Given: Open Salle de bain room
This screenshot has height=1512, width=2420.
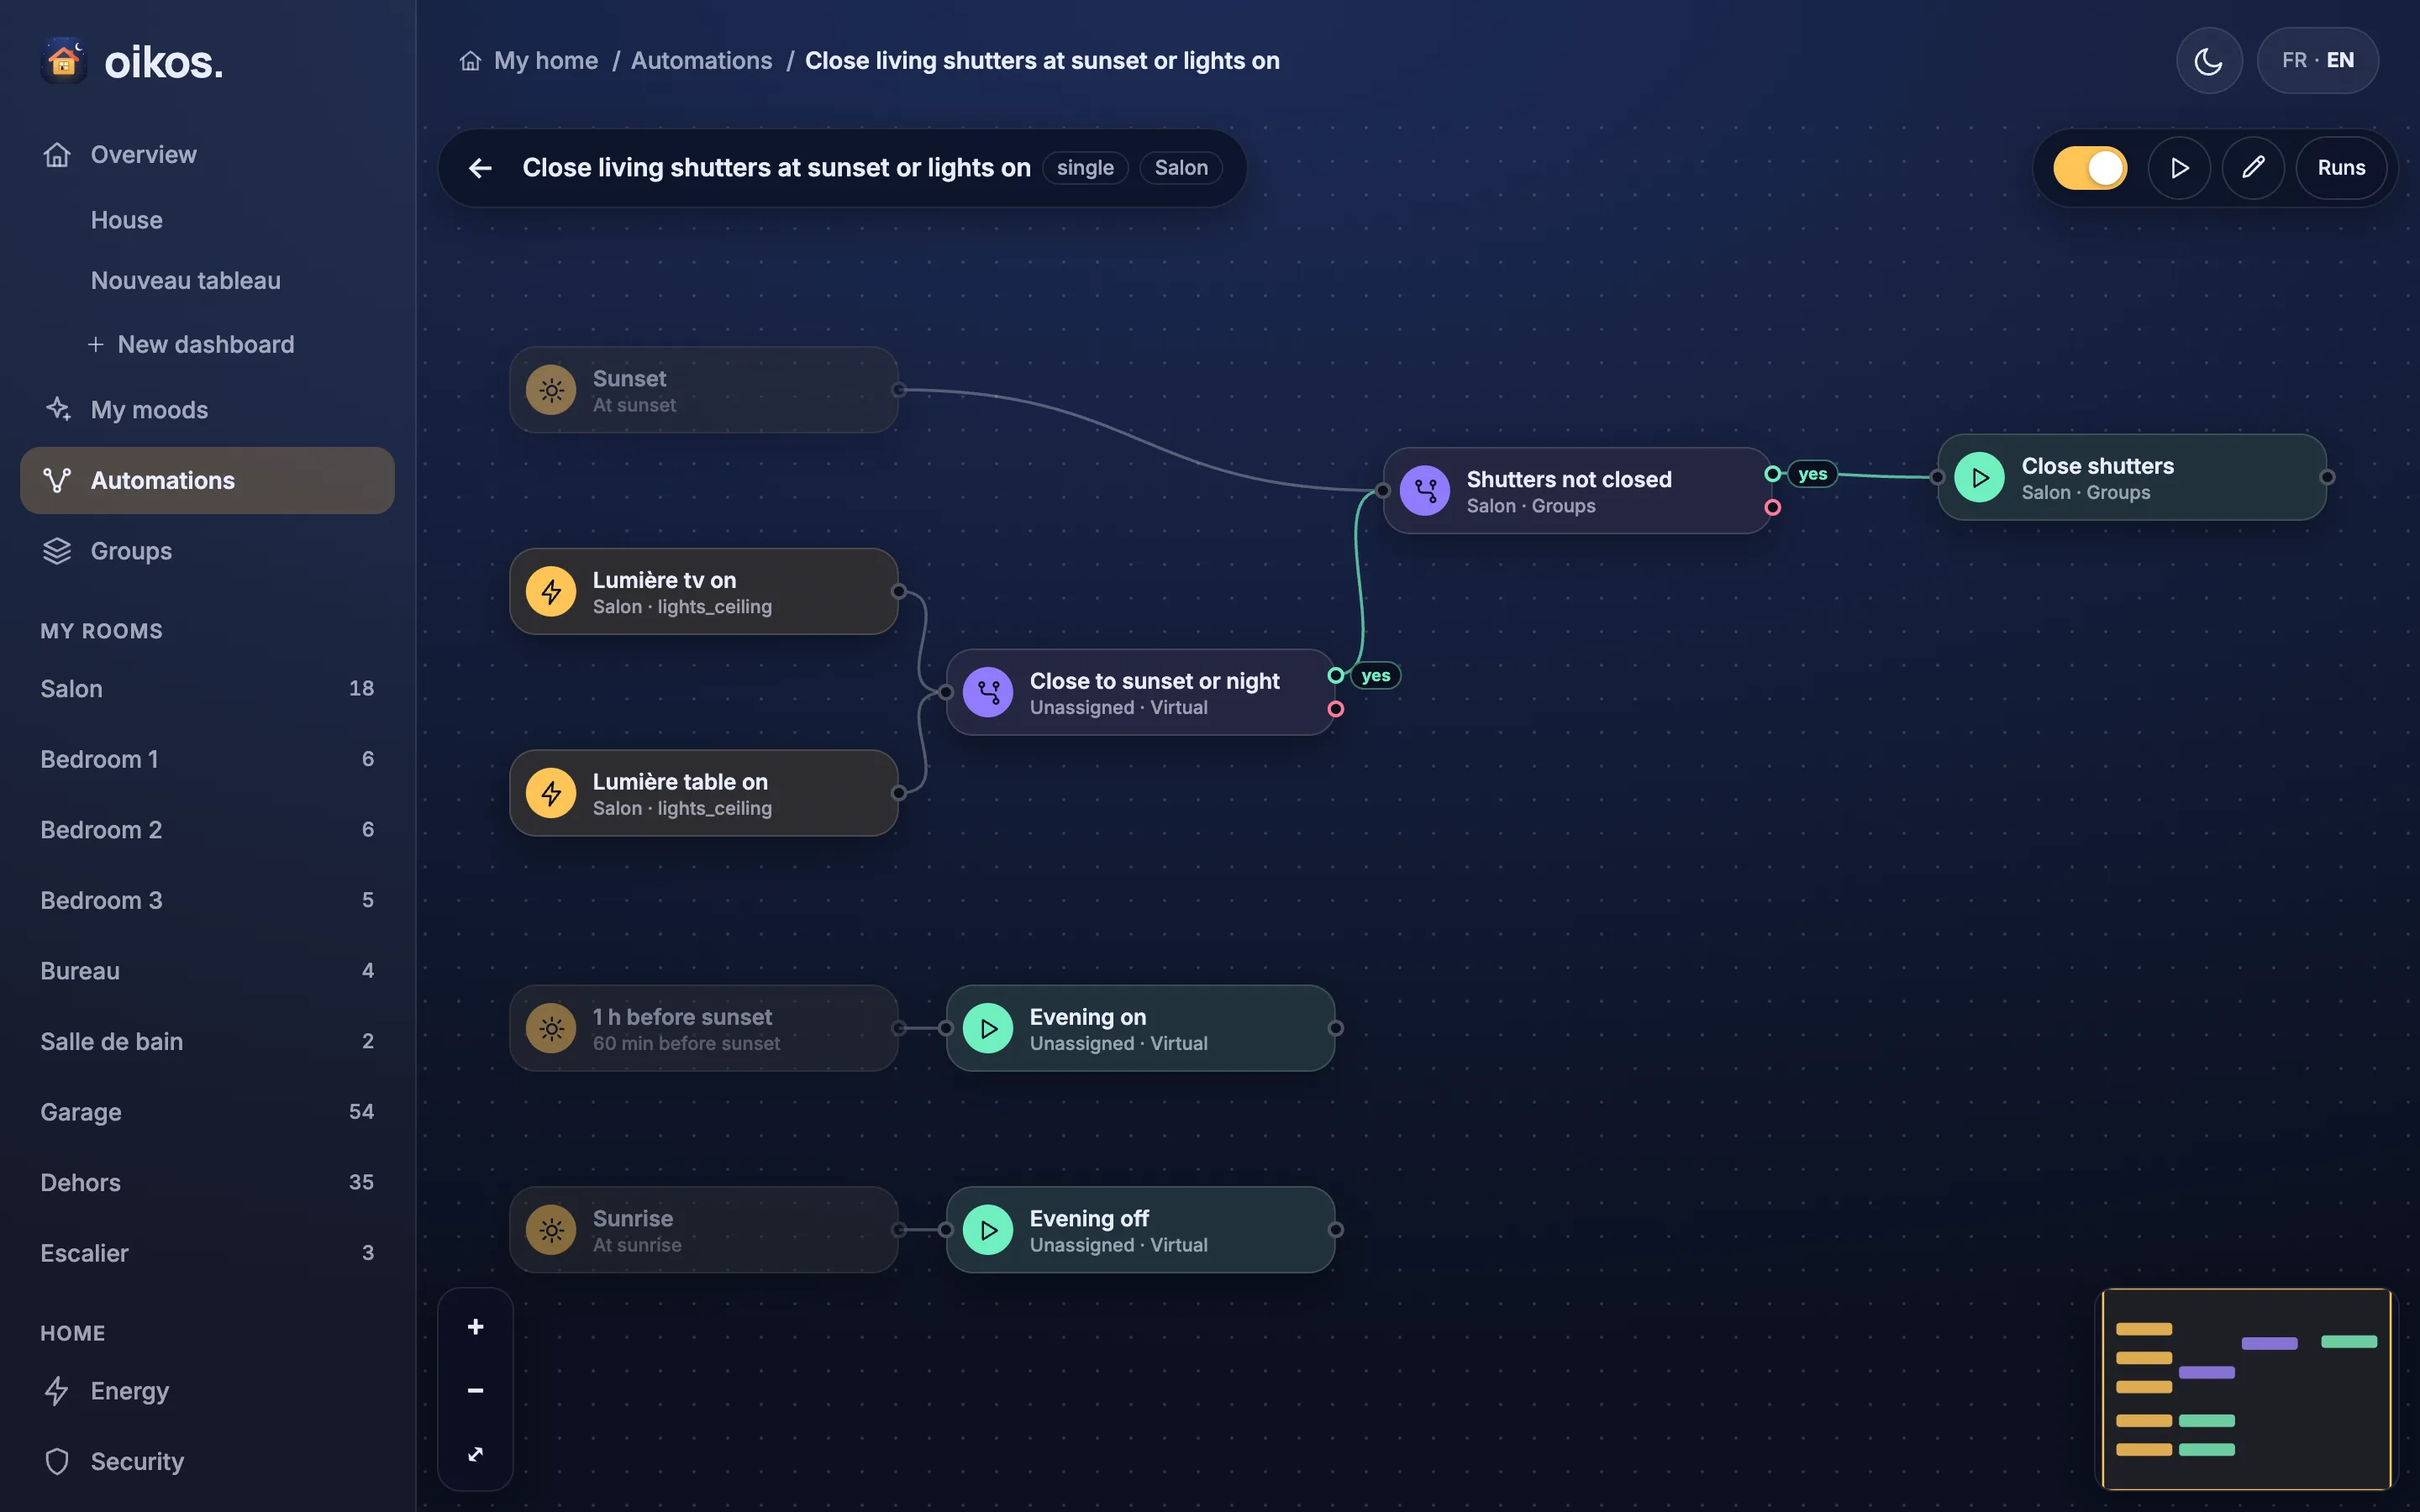Looking at the screenshot, I should 207,1042.
